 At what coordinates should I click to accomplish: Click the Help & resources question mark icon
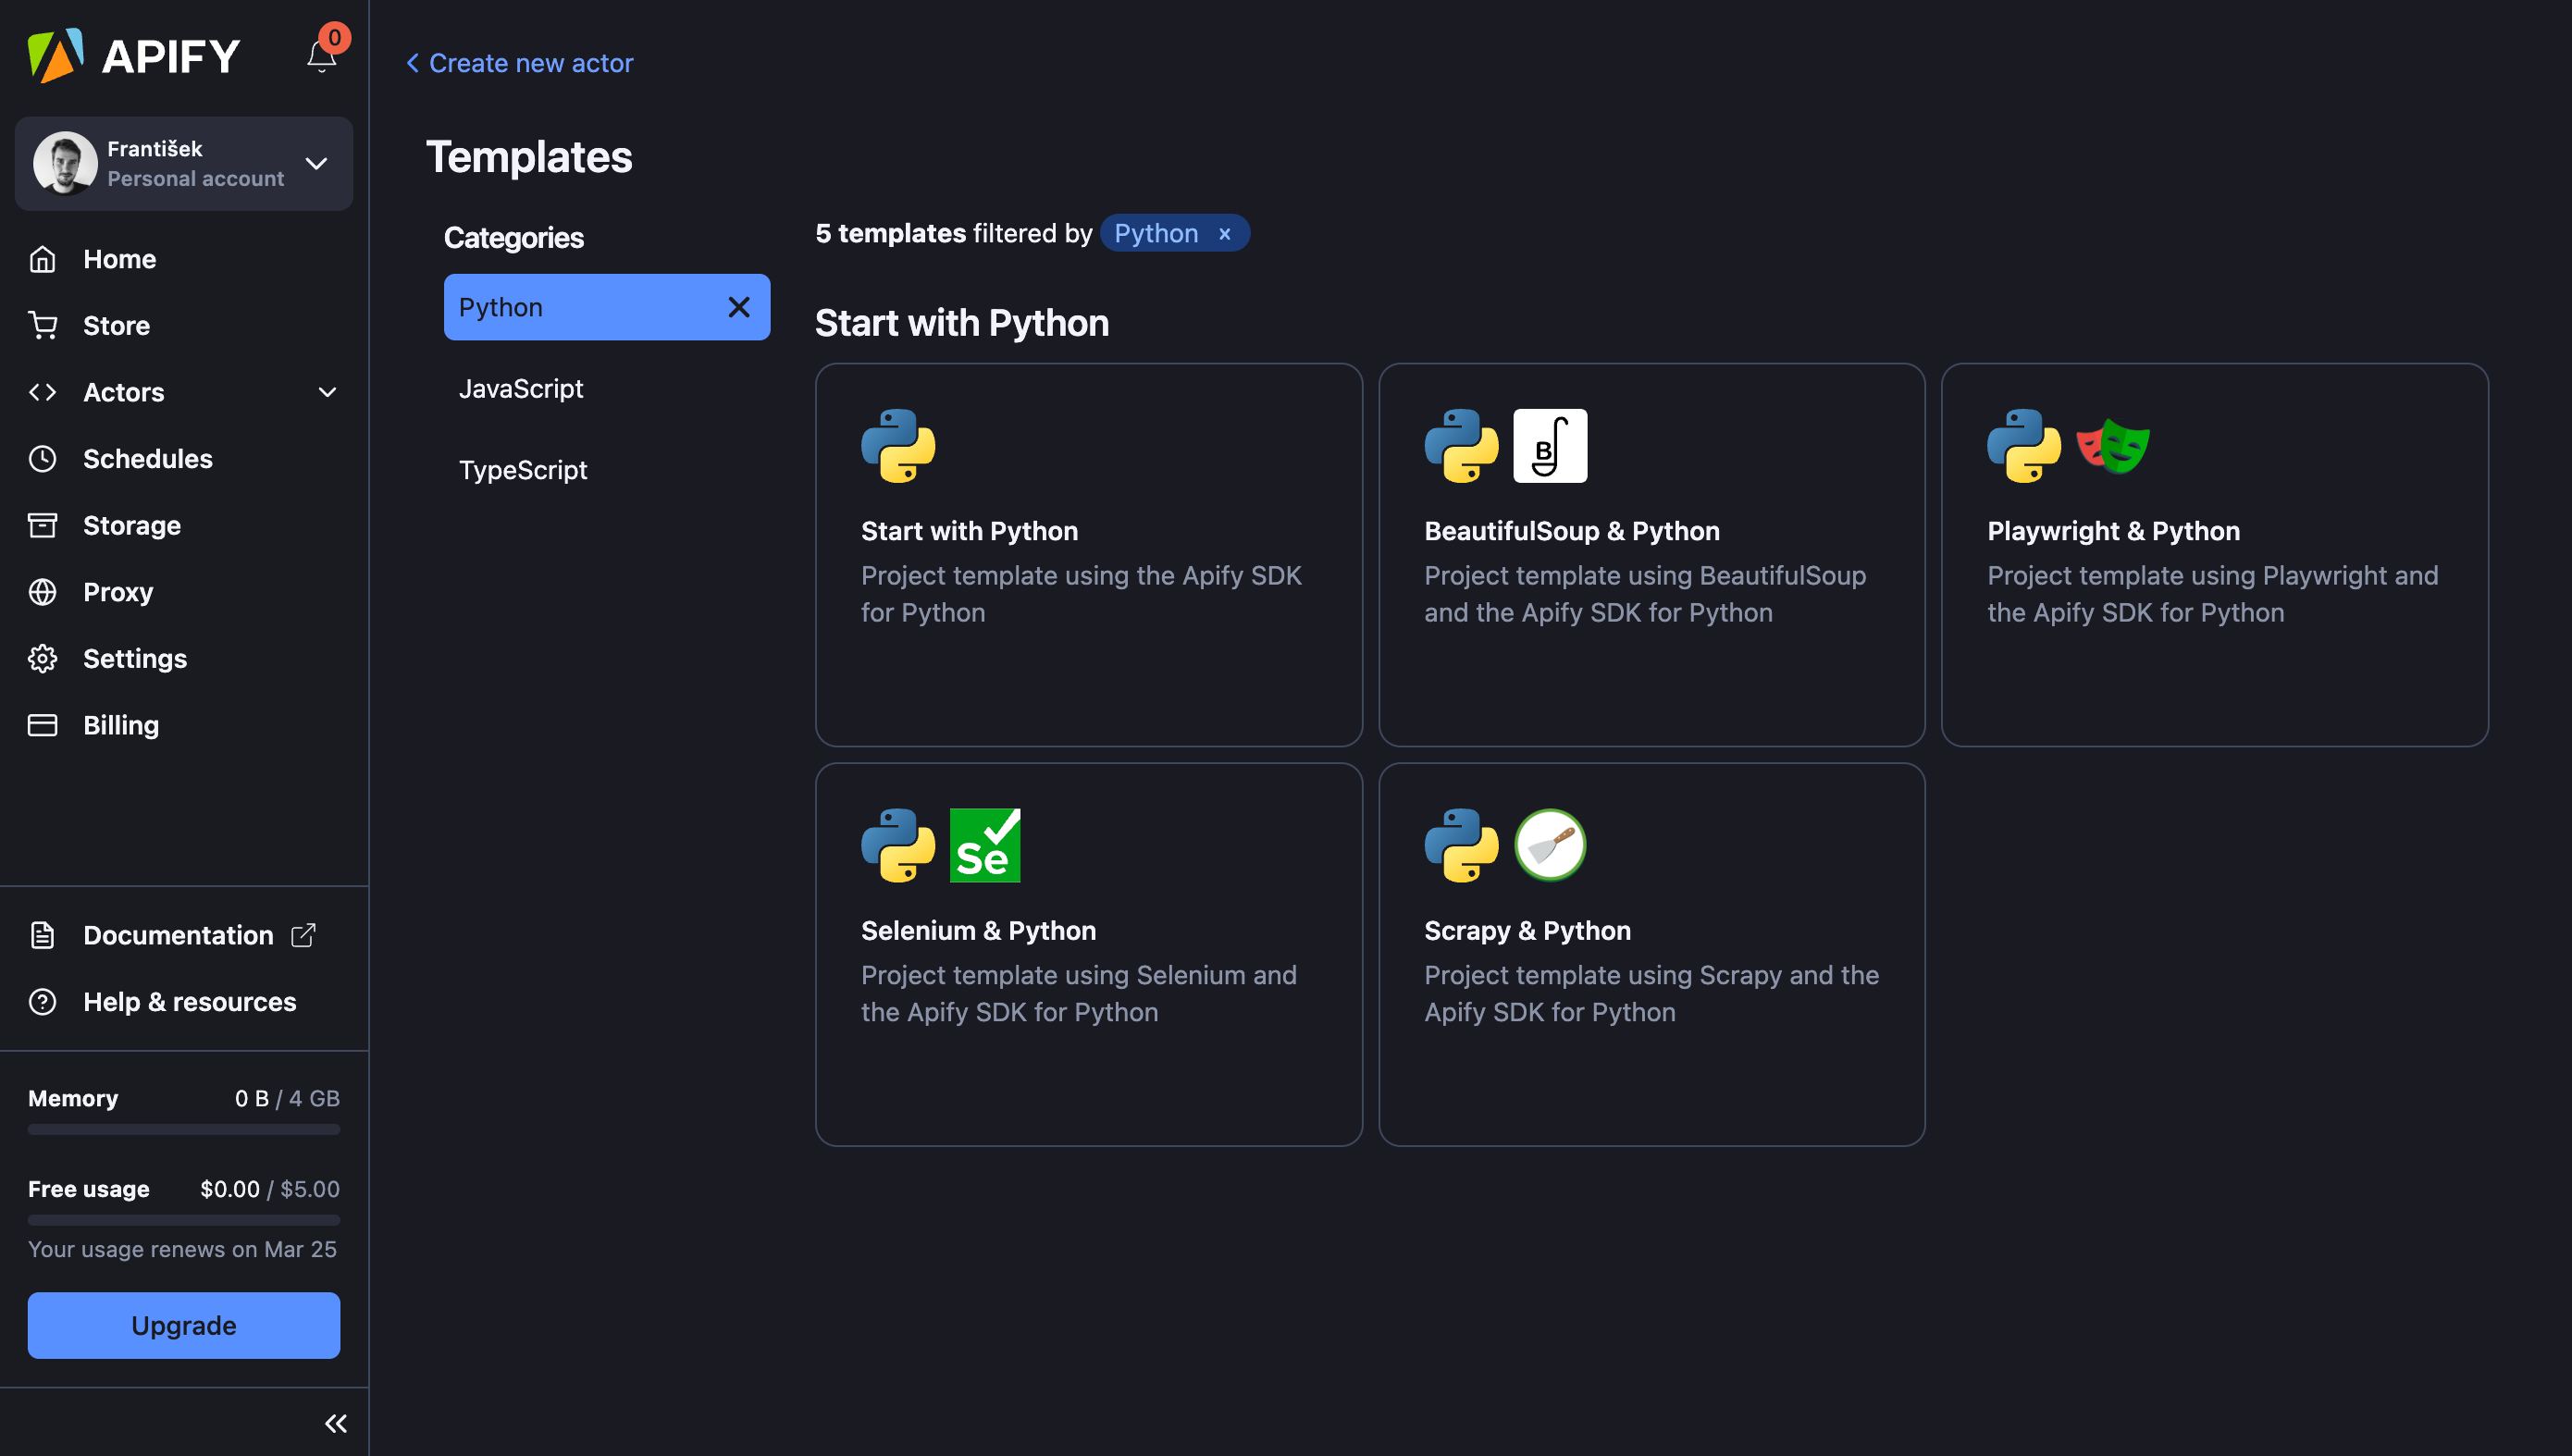(43, 1001)
